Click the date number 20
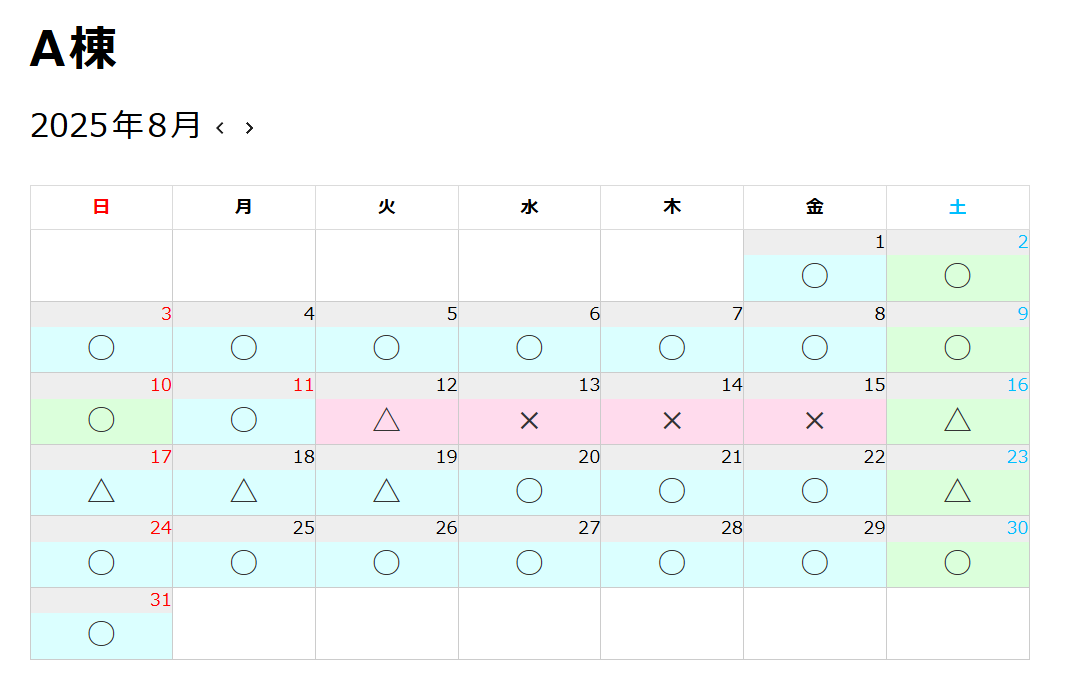Viewport: 1070px width, 679px height. point(589,457)
